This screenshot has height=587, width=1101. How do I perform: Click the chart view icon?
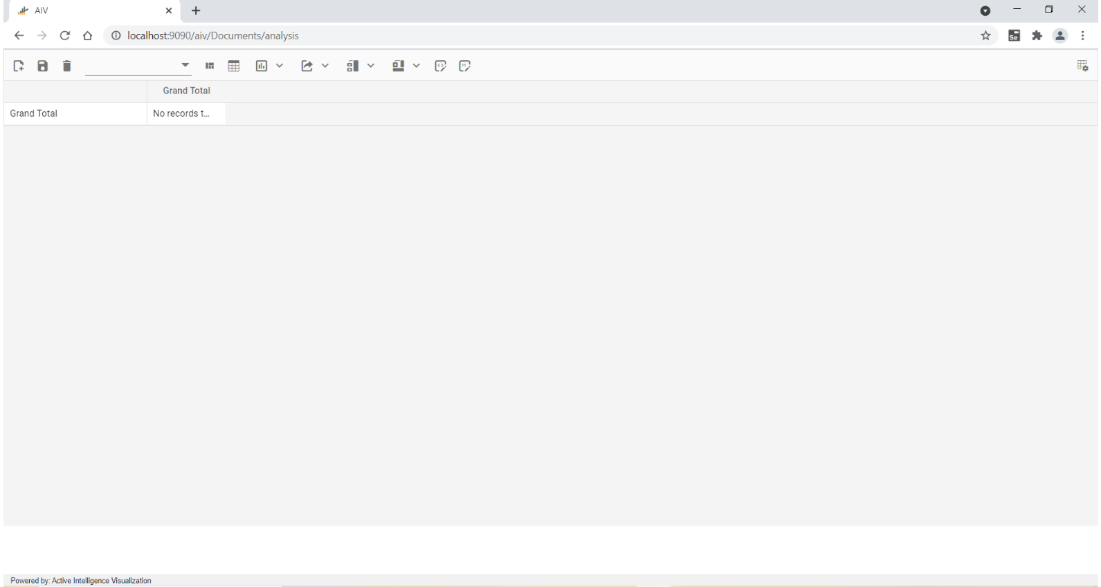261,66
